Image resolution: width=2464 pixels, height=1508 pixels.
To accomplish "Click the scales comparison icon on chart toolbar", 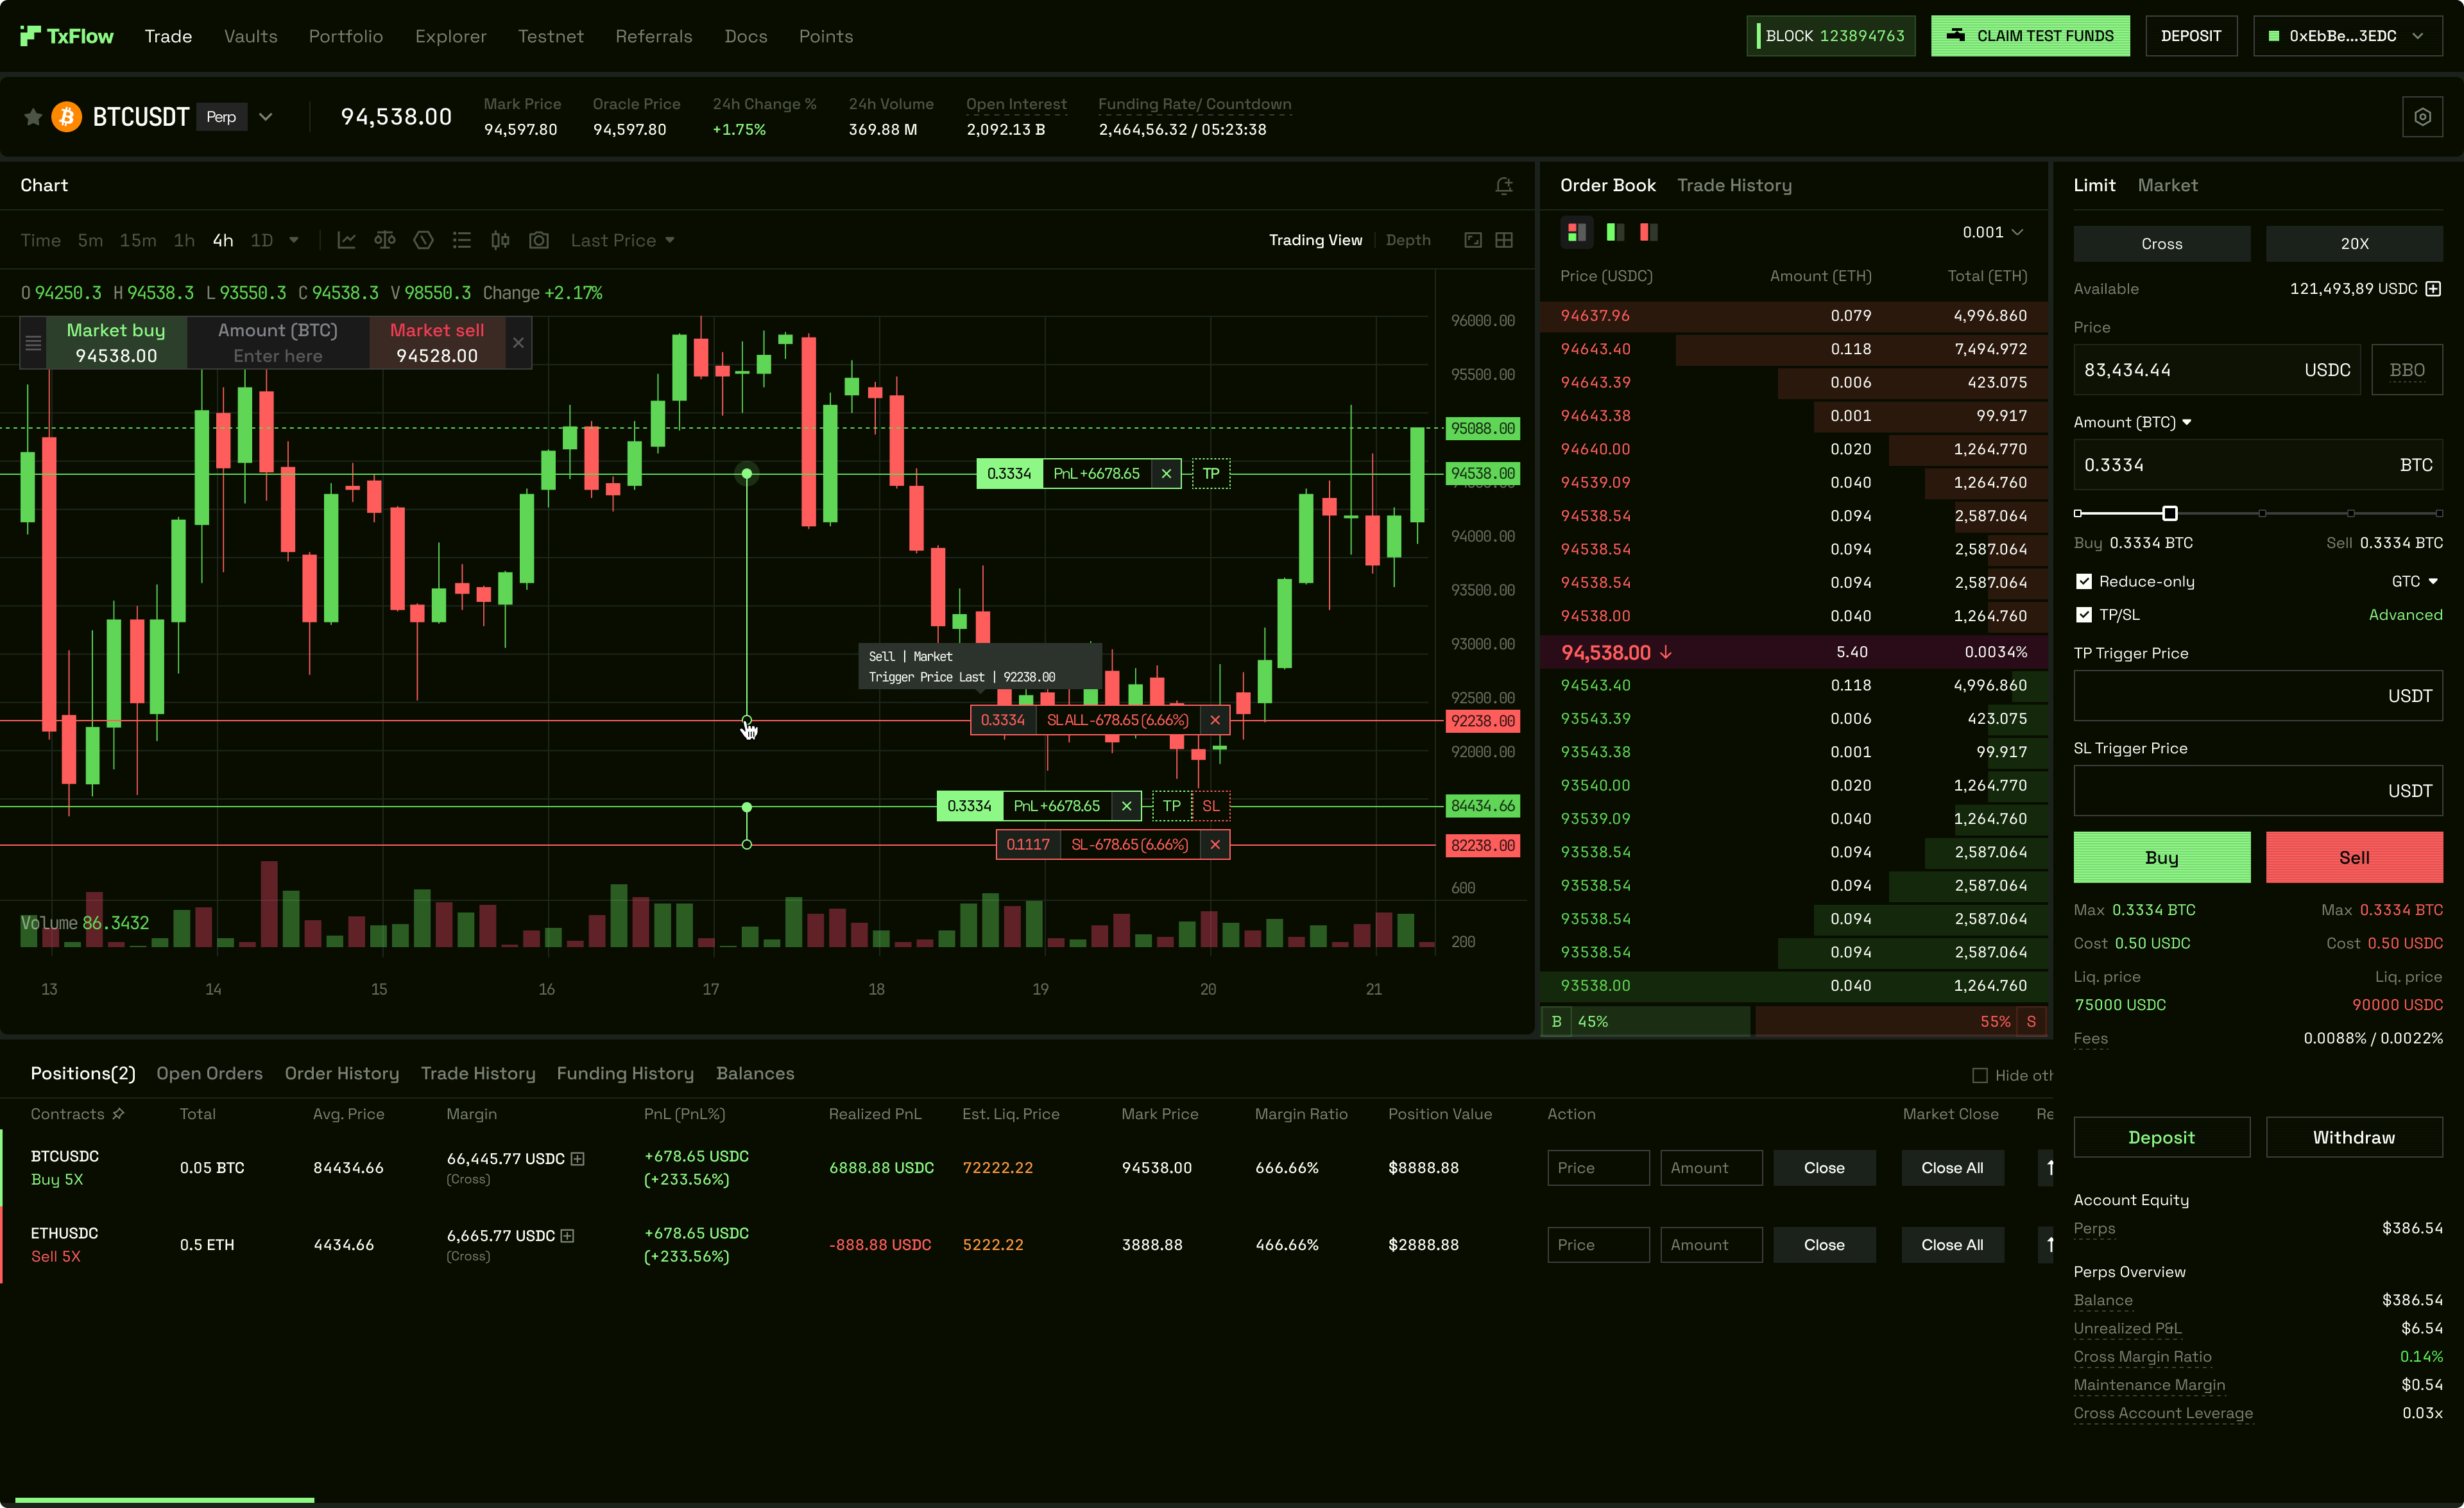I will coord(385,240).
